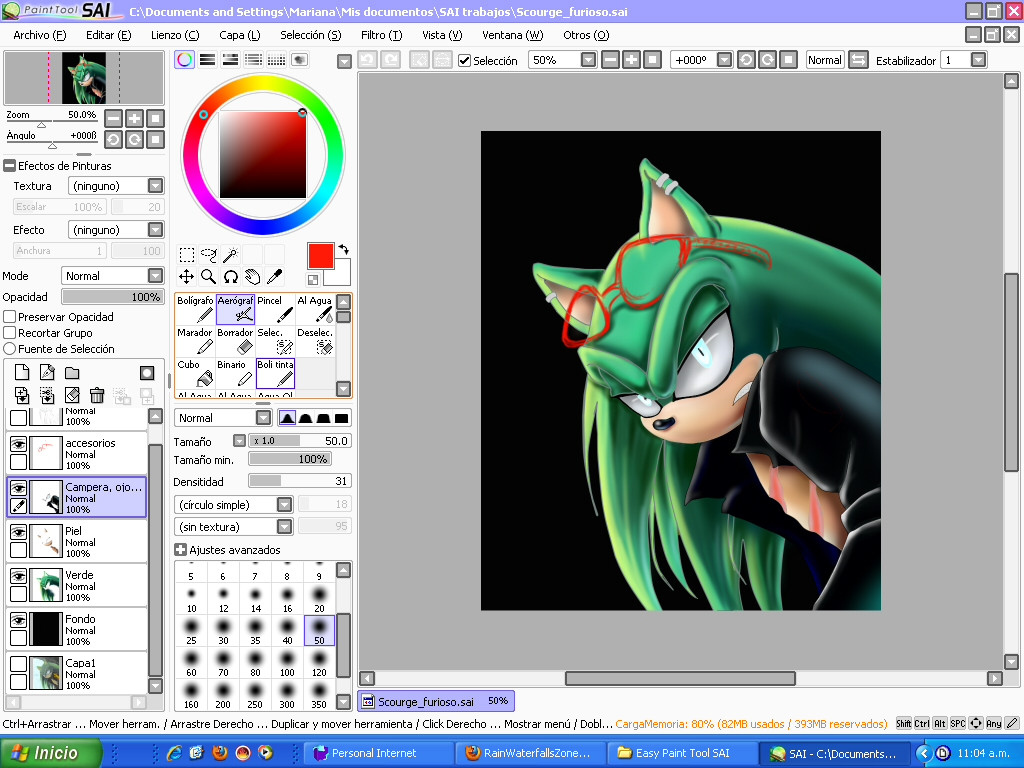Hide the accesorios layer
Screen dimensions: 1024x768
pos(18,444)
